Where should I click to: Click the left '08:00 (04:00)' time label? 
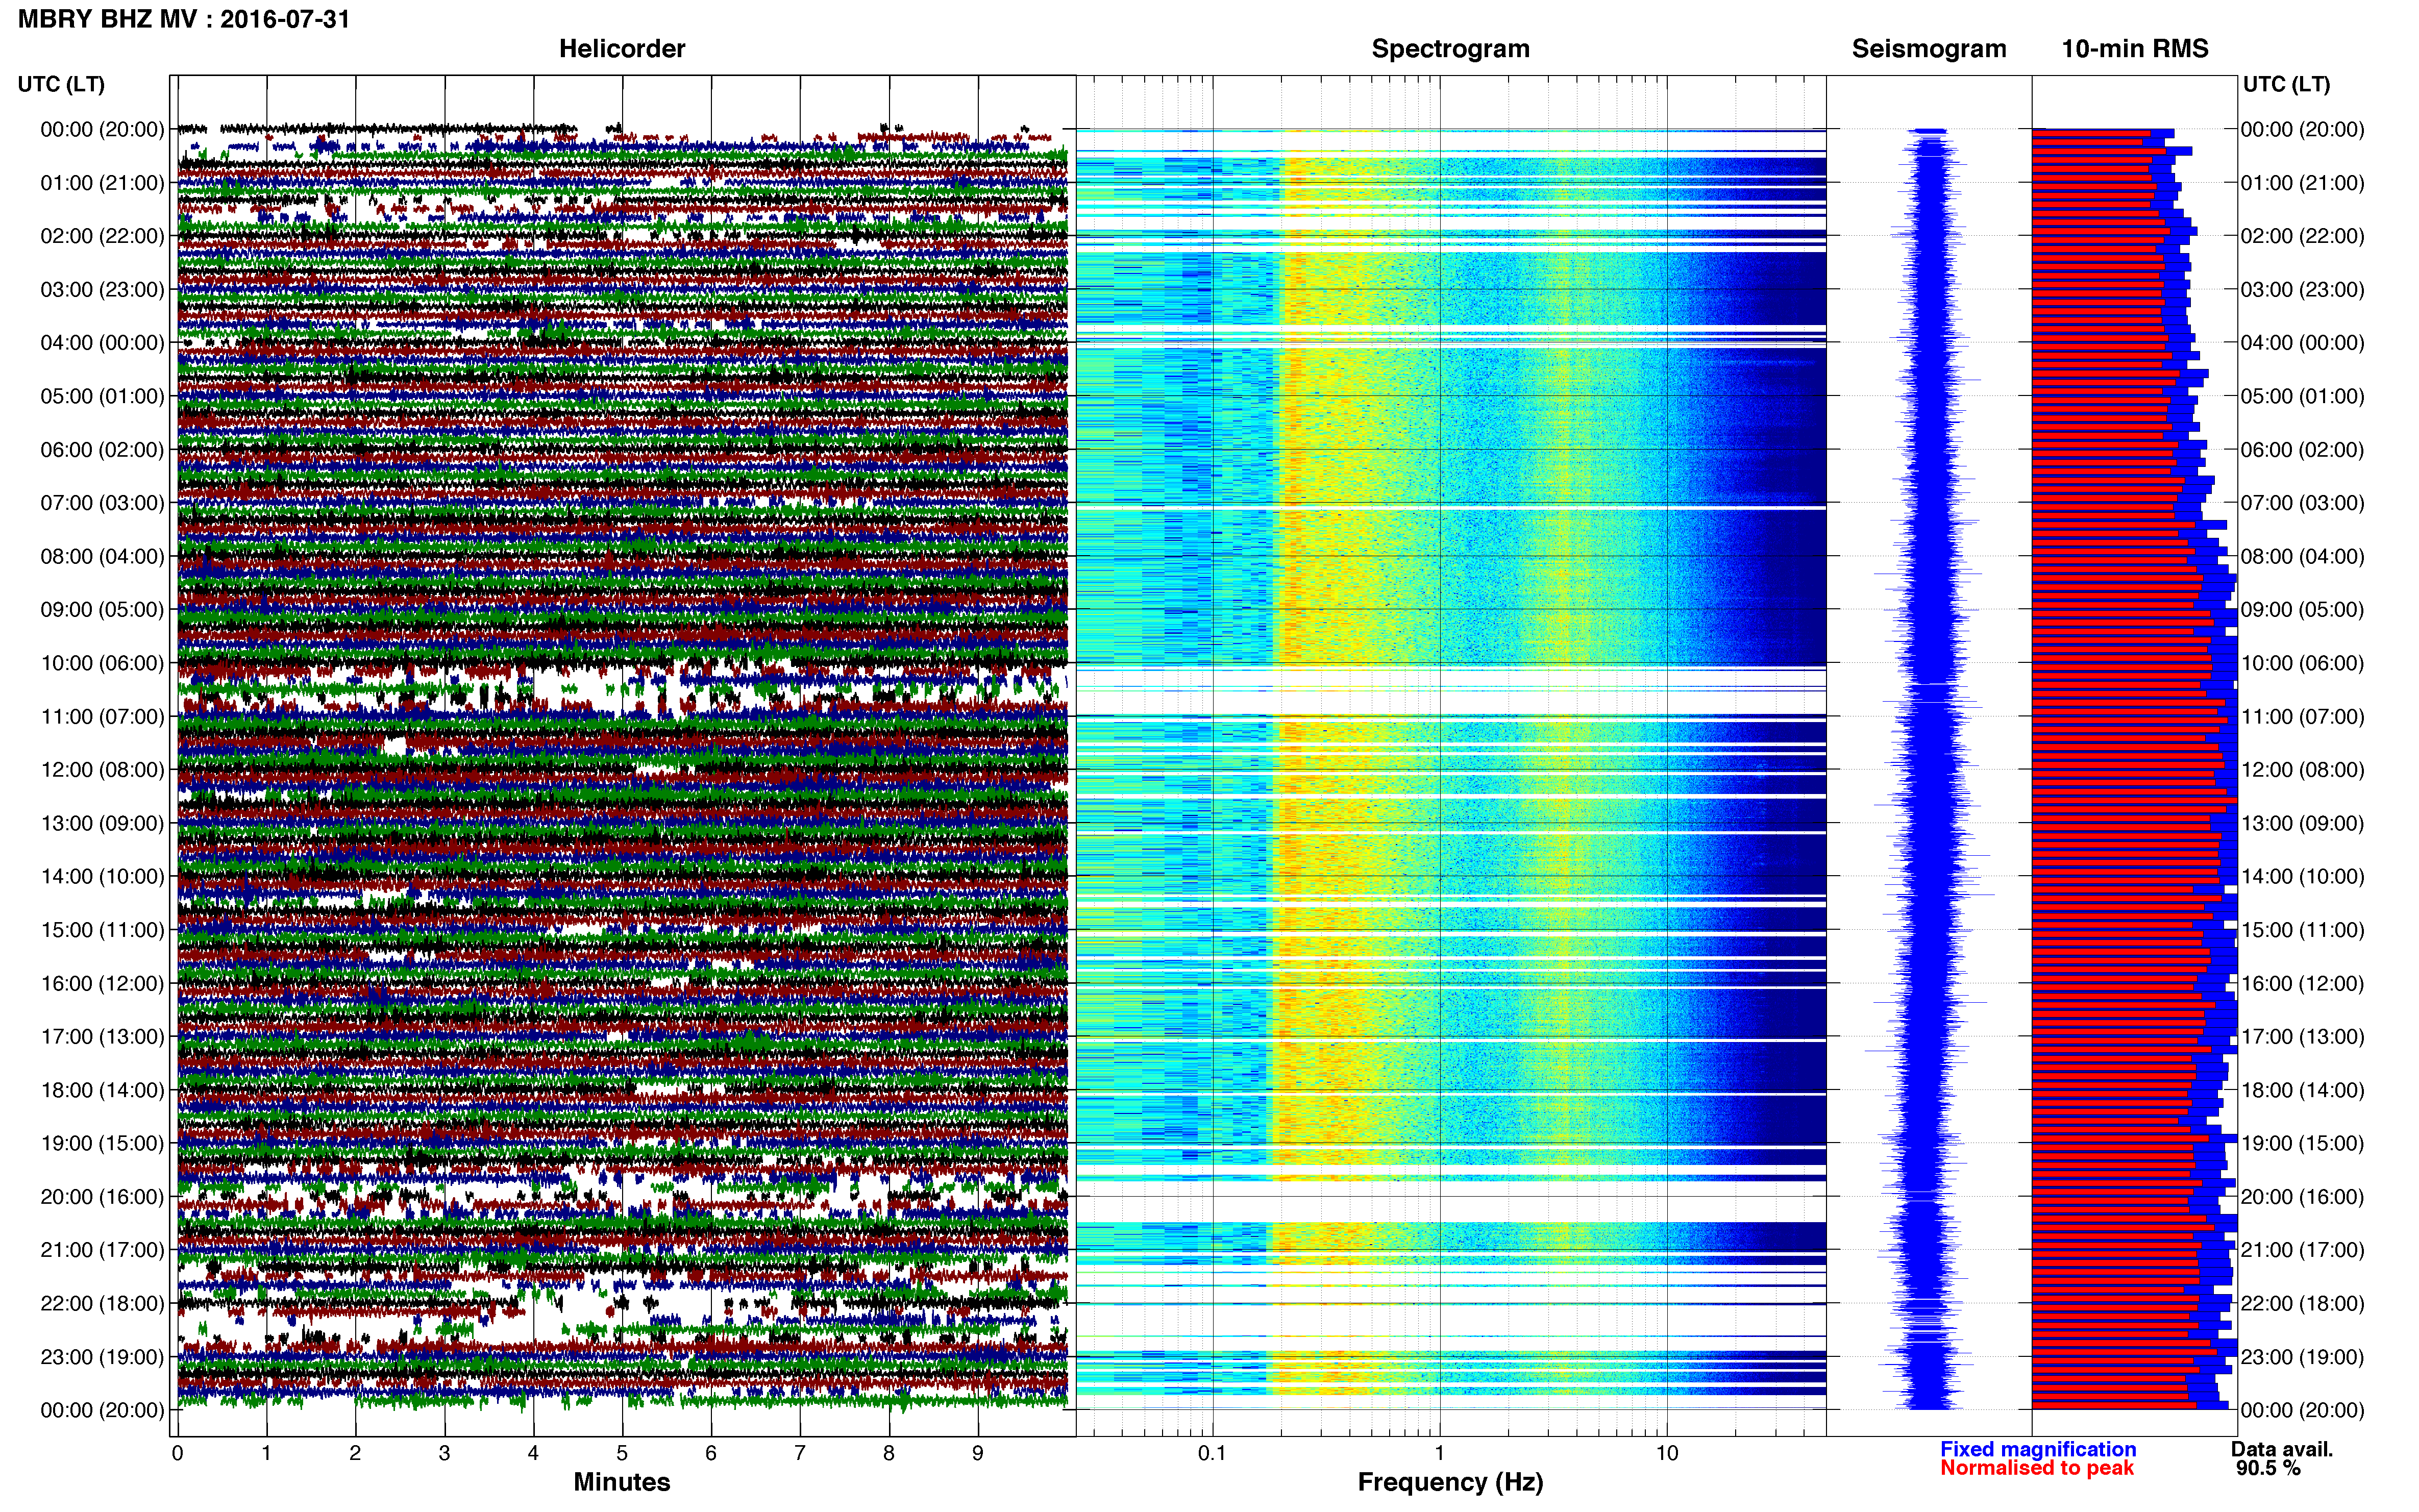point(102,556)
